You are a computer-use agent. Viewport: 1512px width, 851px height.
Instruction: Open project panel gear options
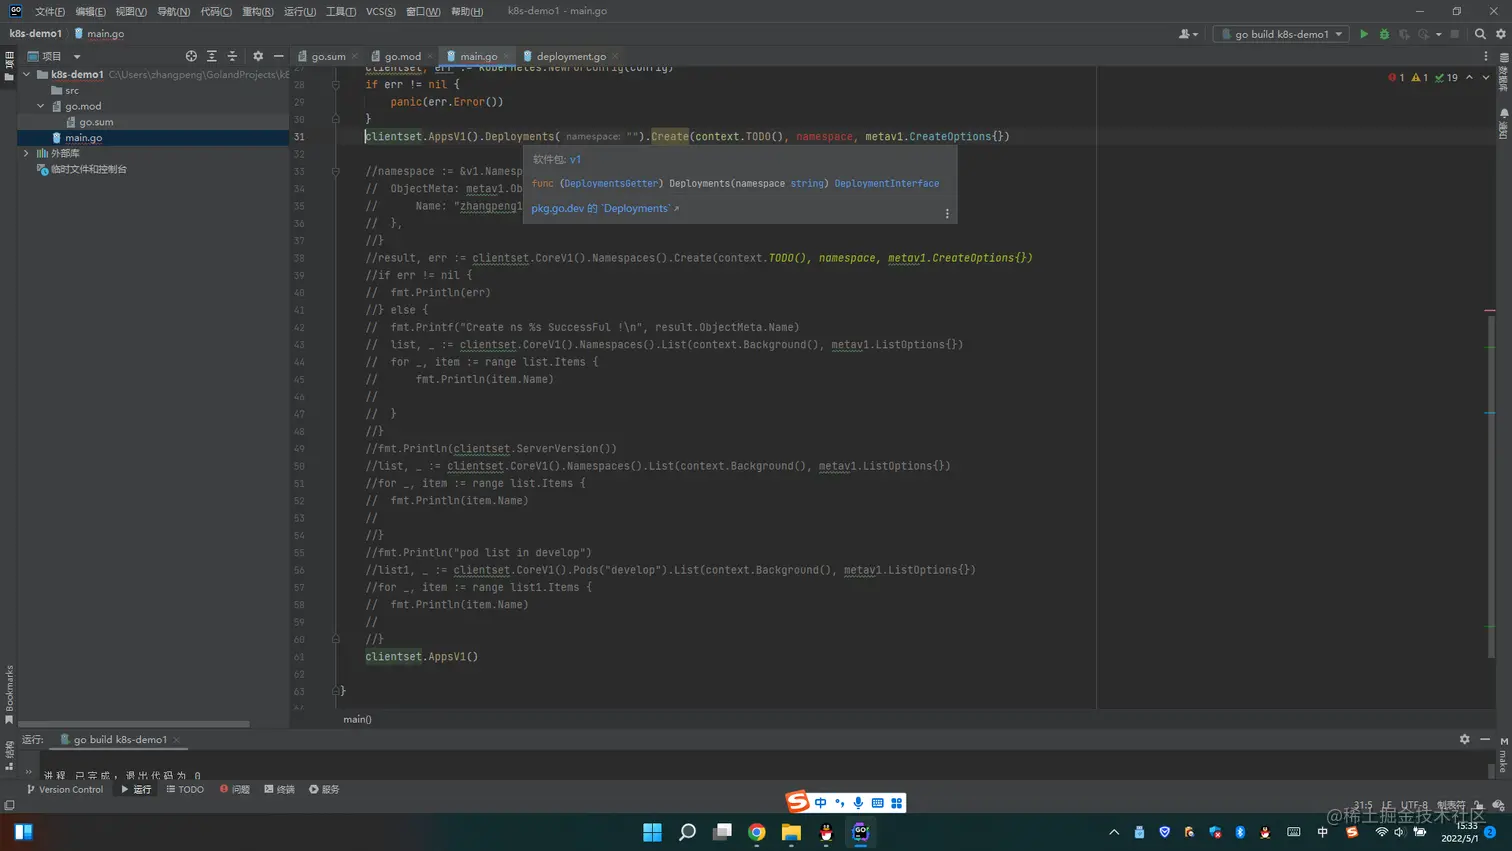point(258,56)
